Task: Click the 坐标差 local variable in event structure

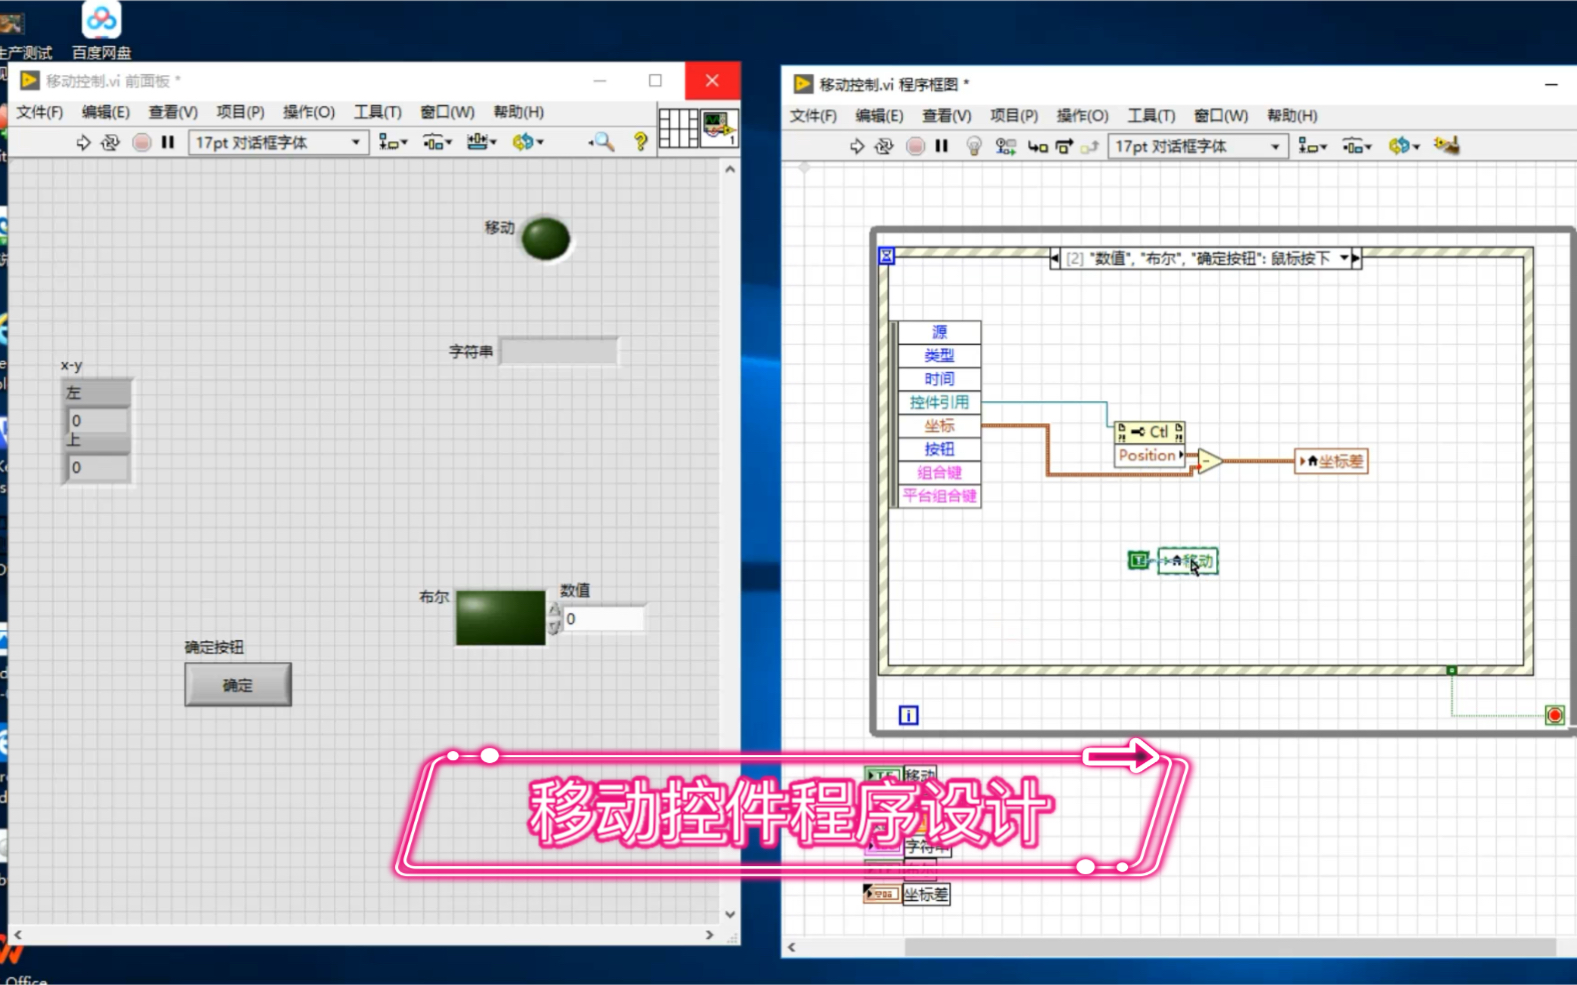Action: 1331,461
